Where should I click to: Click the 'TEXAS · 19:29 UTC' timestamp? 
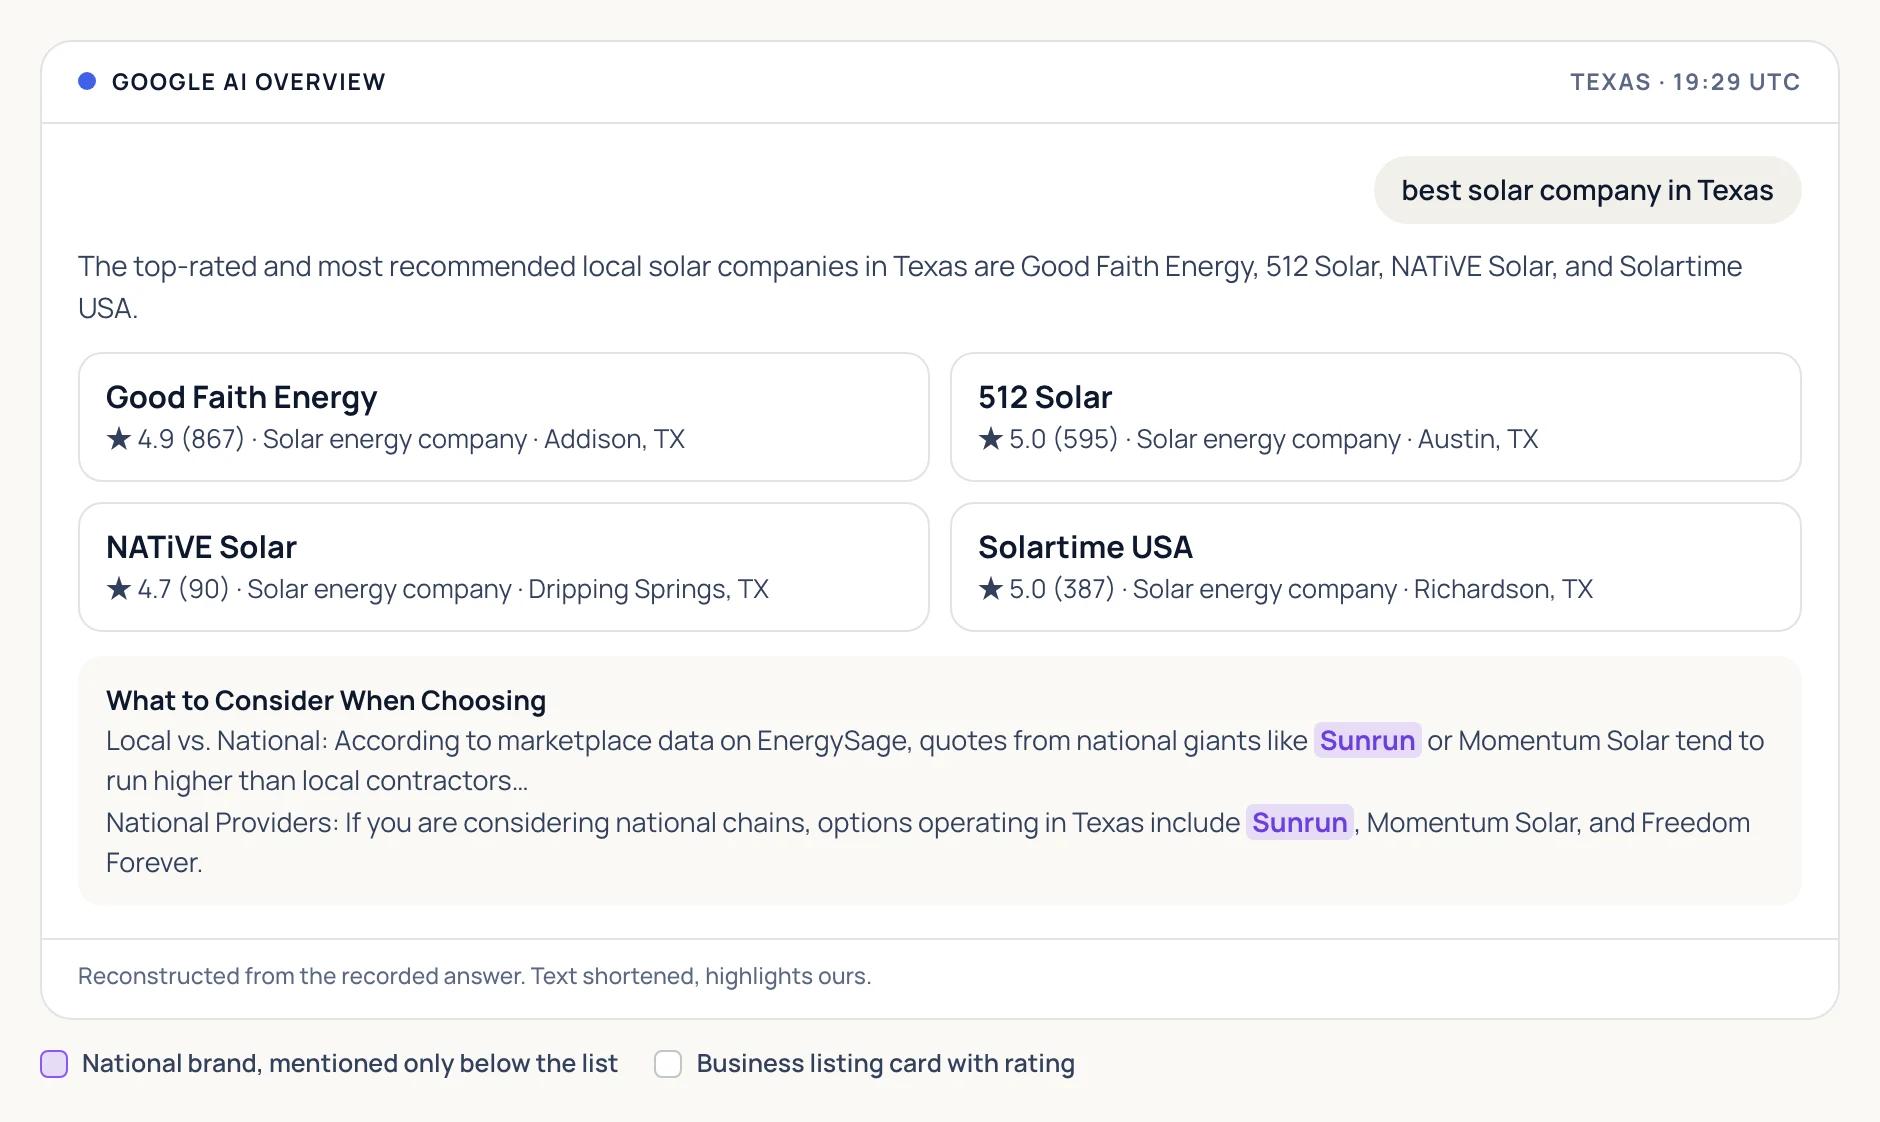(1685, 82)
